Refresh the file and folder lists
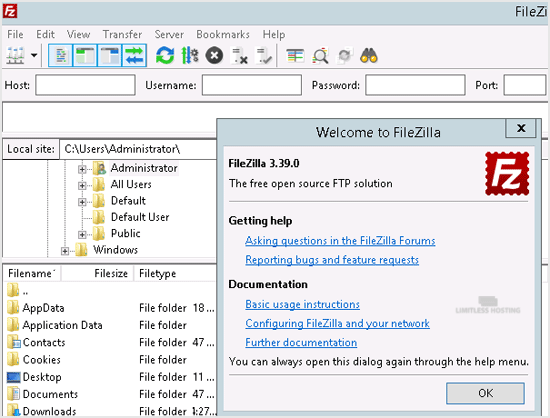The width and height of the screenshot is (550, 418). pos(165,55)
